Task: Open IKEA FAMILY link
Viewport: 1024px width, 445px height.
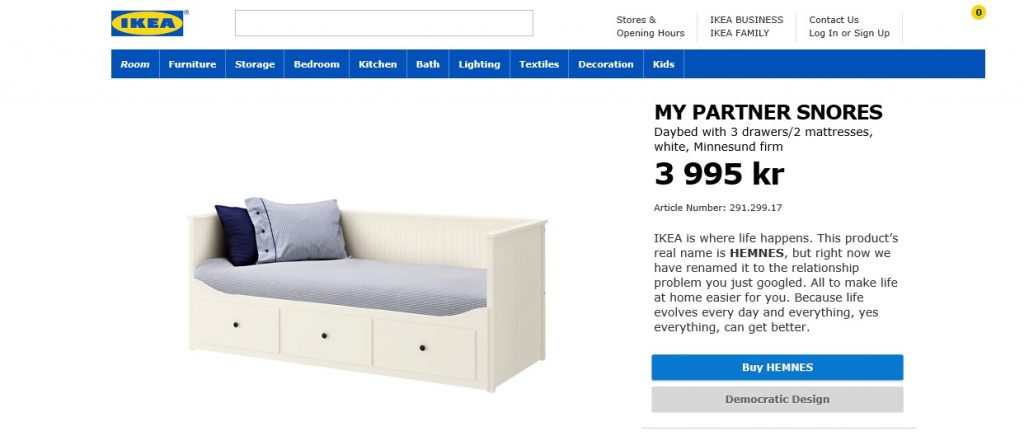Action: [741, 33]
